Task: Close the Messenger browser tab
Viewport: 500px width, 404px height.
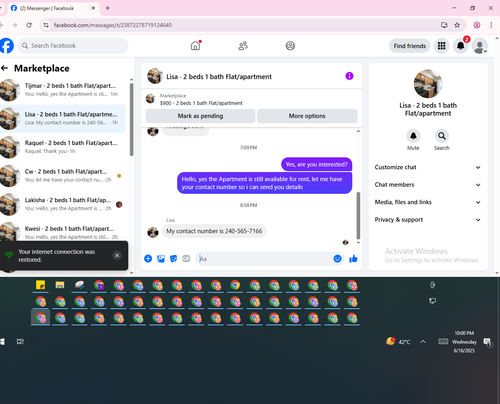Action: point(93,8)
